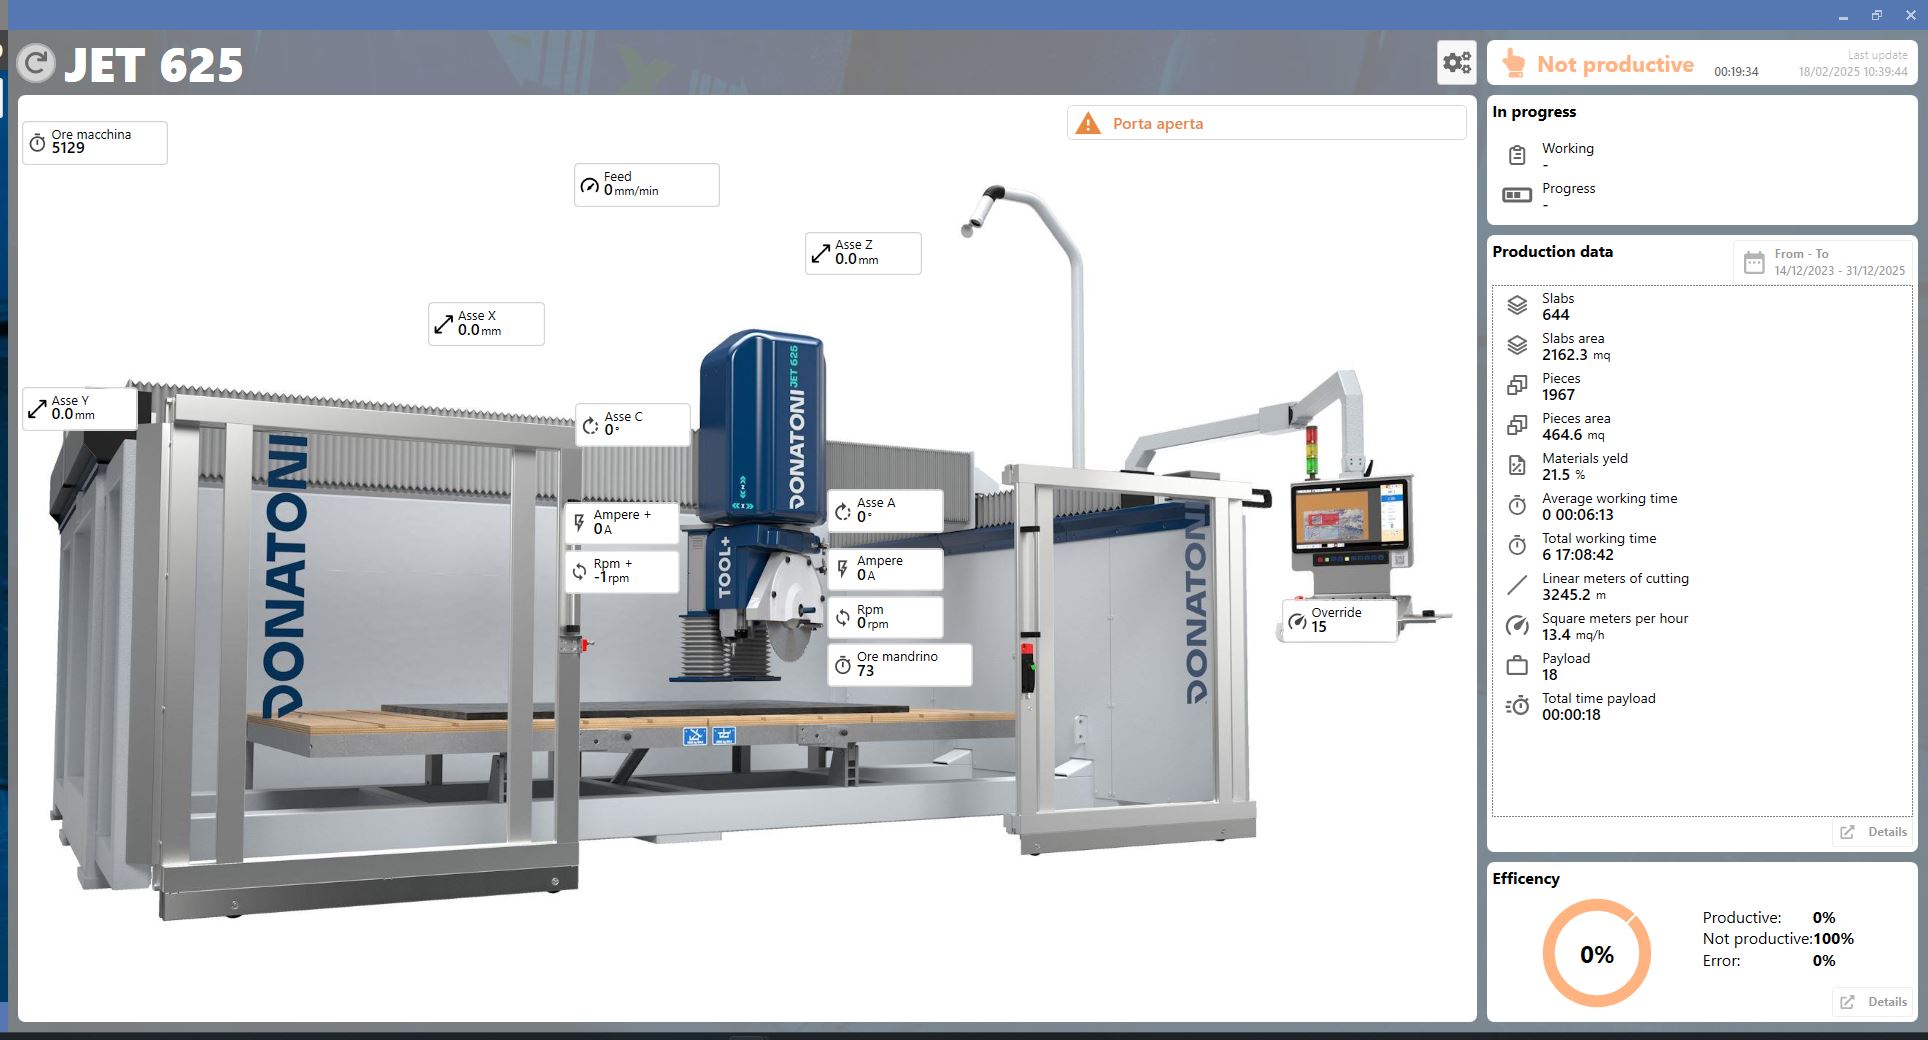Click the Slabs area 2162.3 value
Image resolution: width=1928 pixels, height=1040 pixels.
[1576, 355]
